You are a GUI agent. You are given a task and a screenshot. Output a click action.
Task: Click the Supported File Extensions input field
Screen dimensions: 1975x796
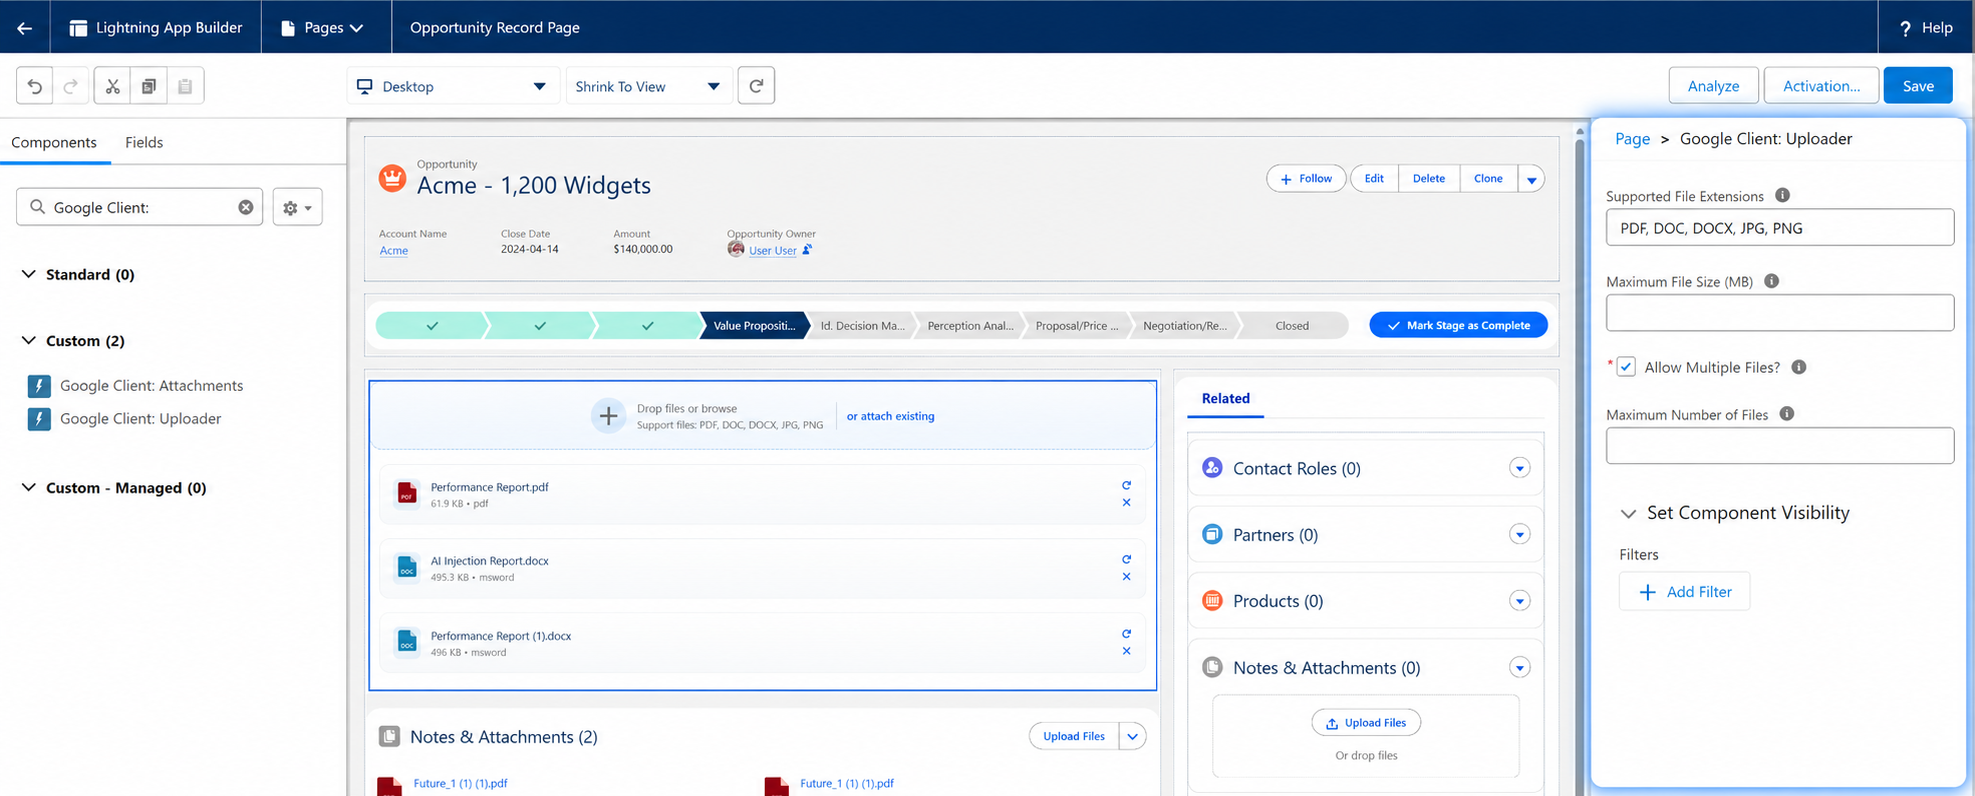(1780, 228)
